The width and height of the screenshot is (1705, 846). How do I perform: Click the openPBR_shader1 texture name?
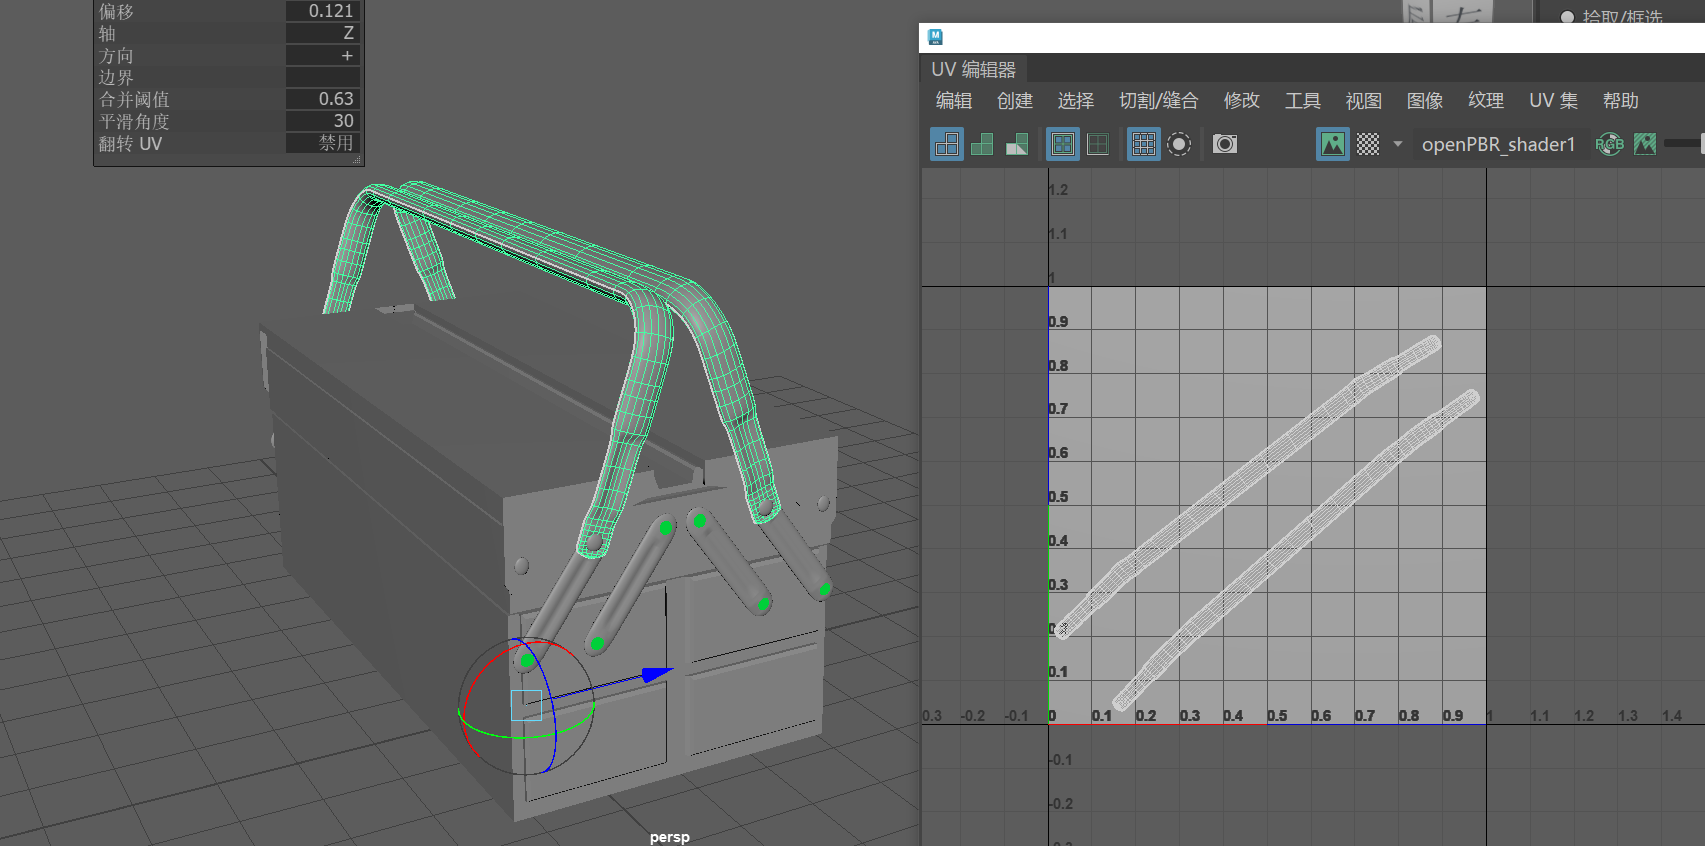(x=1498, y=144)
